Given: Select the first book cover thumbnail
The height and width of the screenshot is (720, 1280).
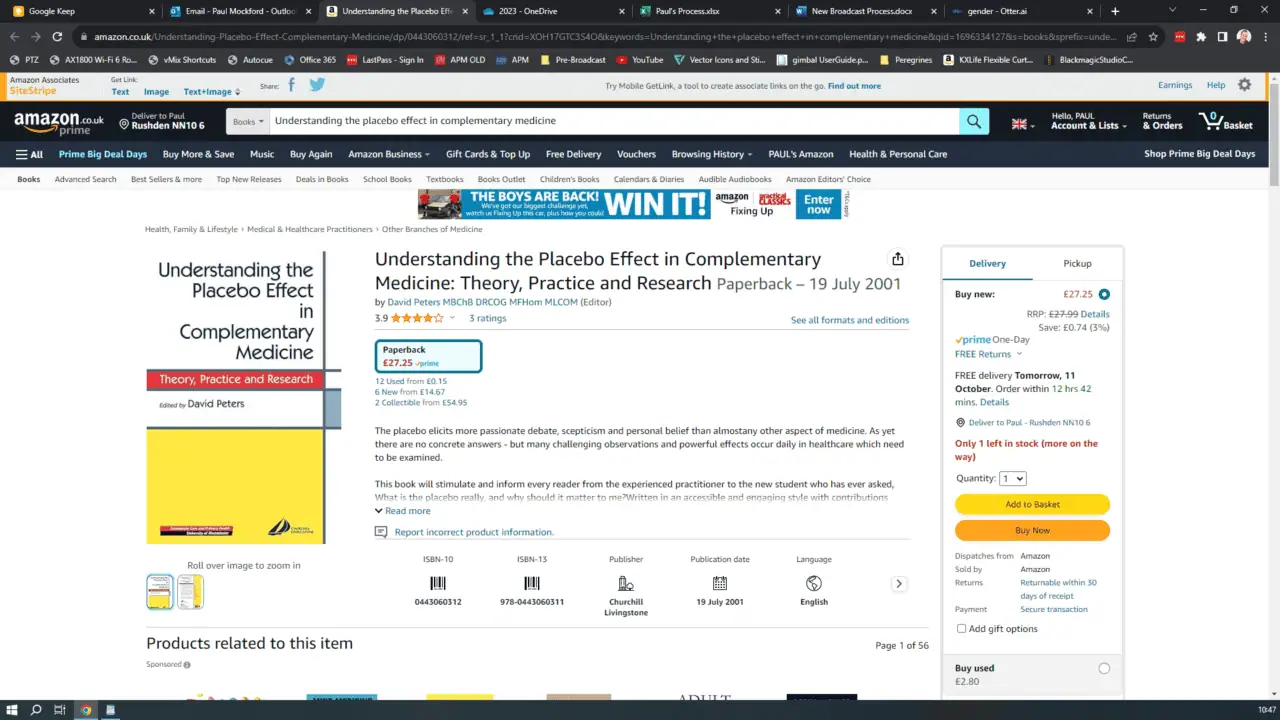Looking at the screenshot, I should [160, 592].
